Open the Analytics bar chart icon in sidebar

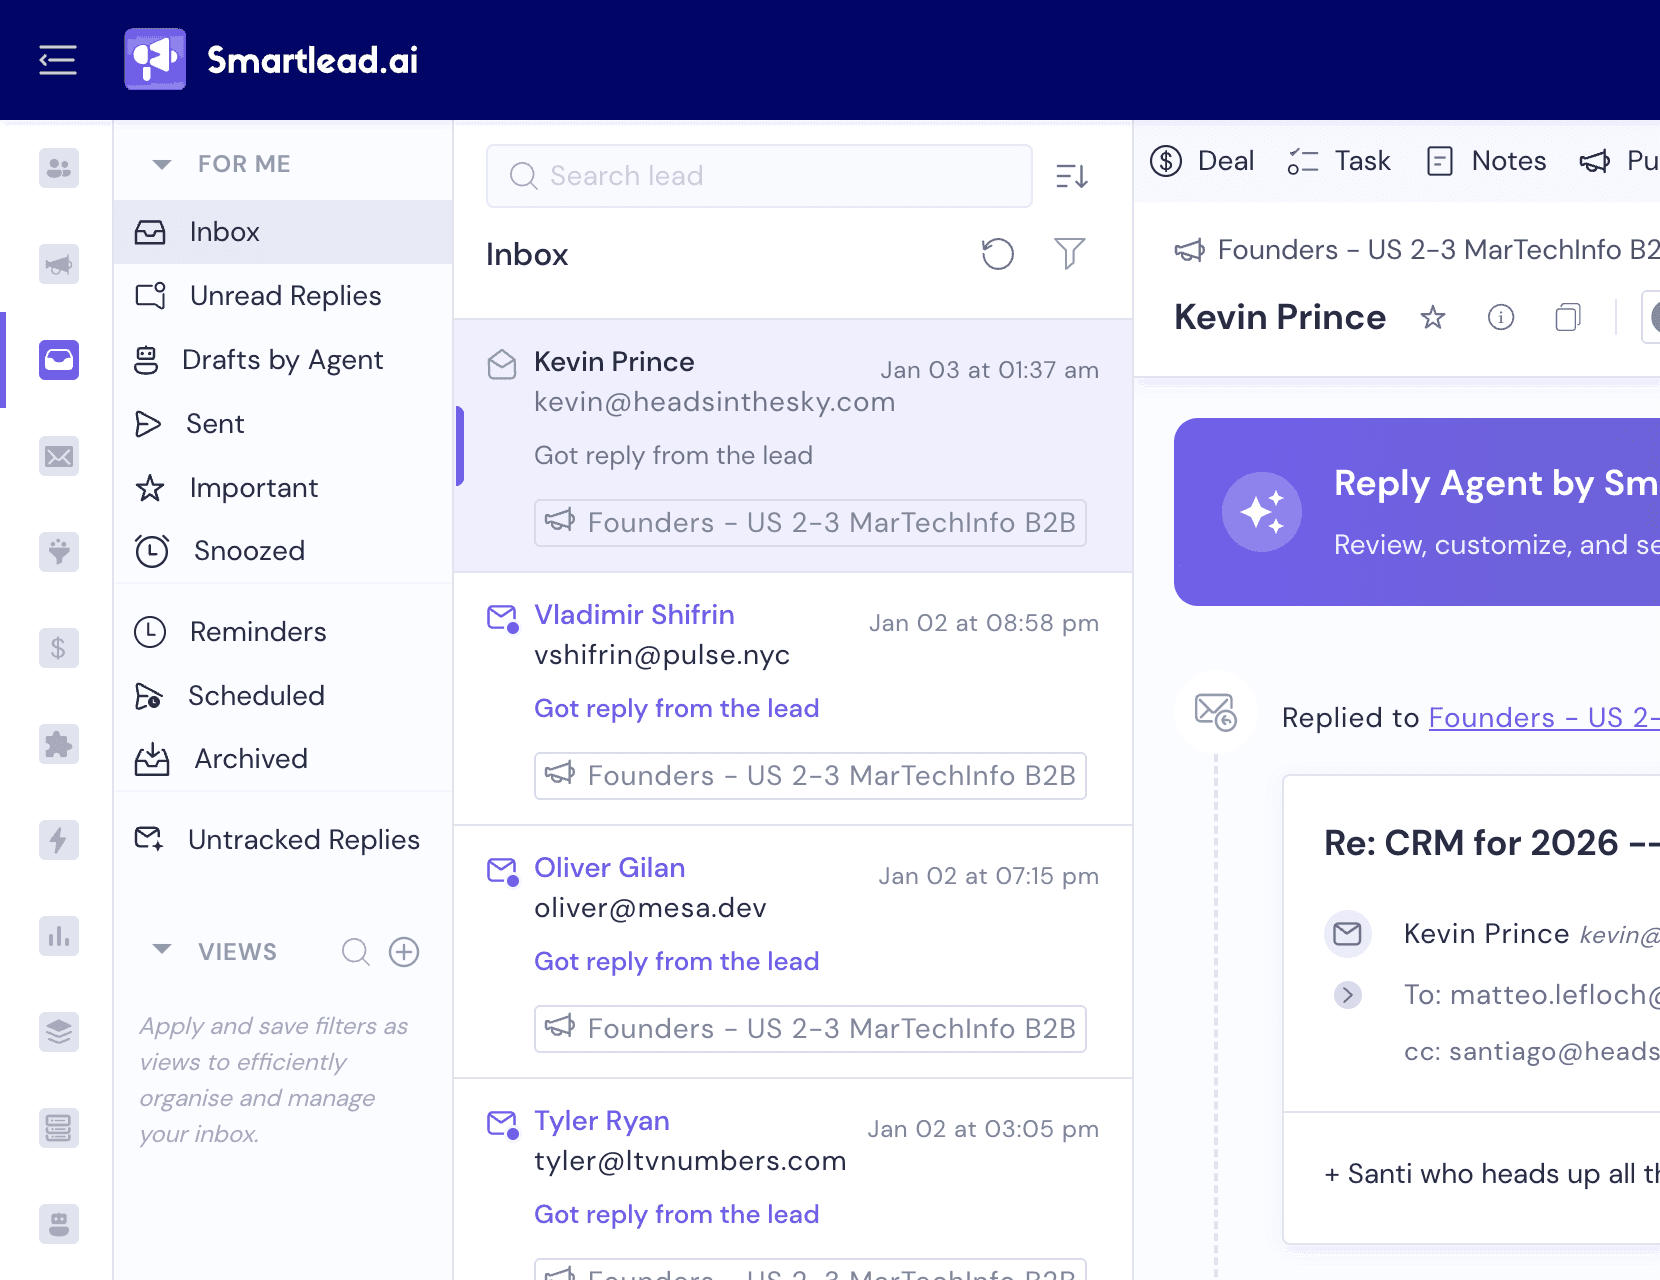pos(58,936)
